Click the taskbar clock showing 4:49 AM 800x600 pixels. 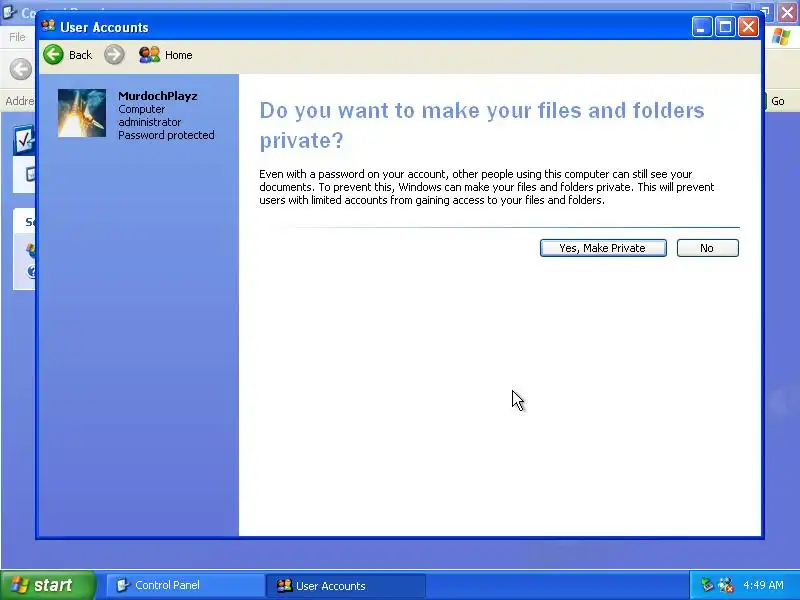tap(763, 585)
